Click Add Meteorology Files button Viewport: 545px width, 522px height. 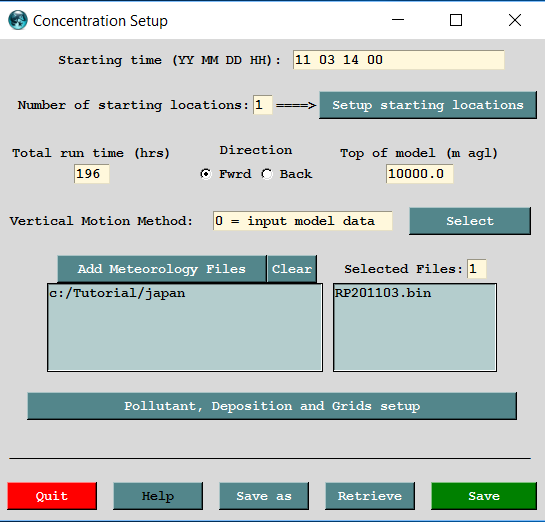[x=162, y=269]
